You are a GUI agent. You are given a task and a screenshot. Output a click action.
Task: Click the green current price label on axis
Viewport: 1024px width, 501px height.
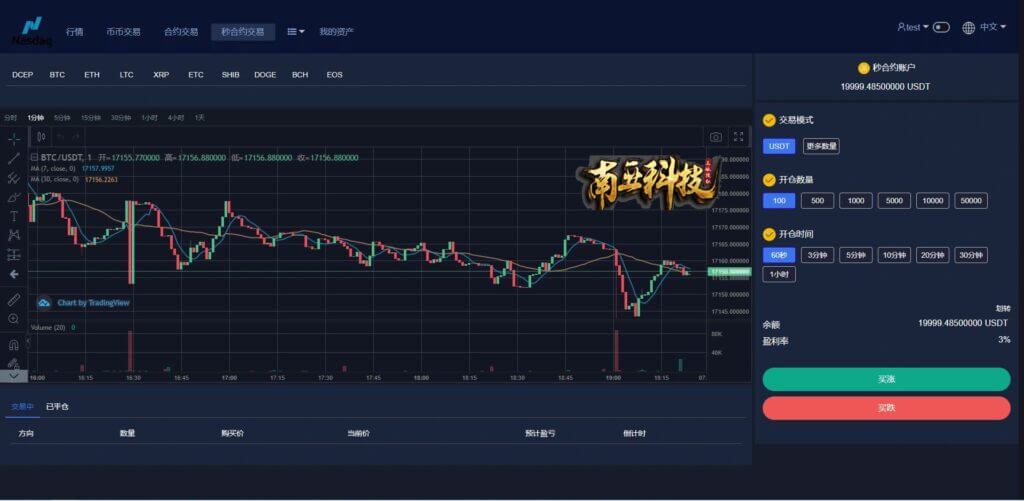[x=729, y=271]
